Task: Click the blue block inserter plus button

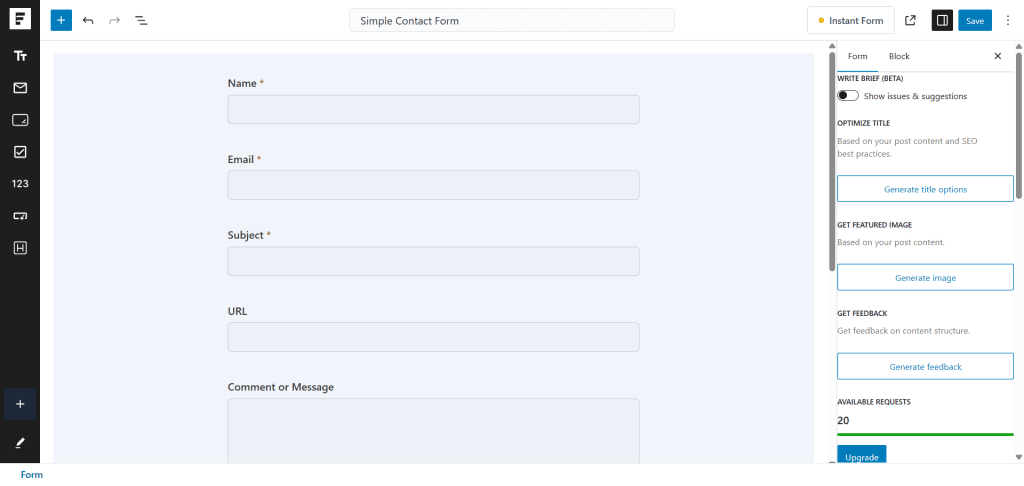Action: point(61,20)
